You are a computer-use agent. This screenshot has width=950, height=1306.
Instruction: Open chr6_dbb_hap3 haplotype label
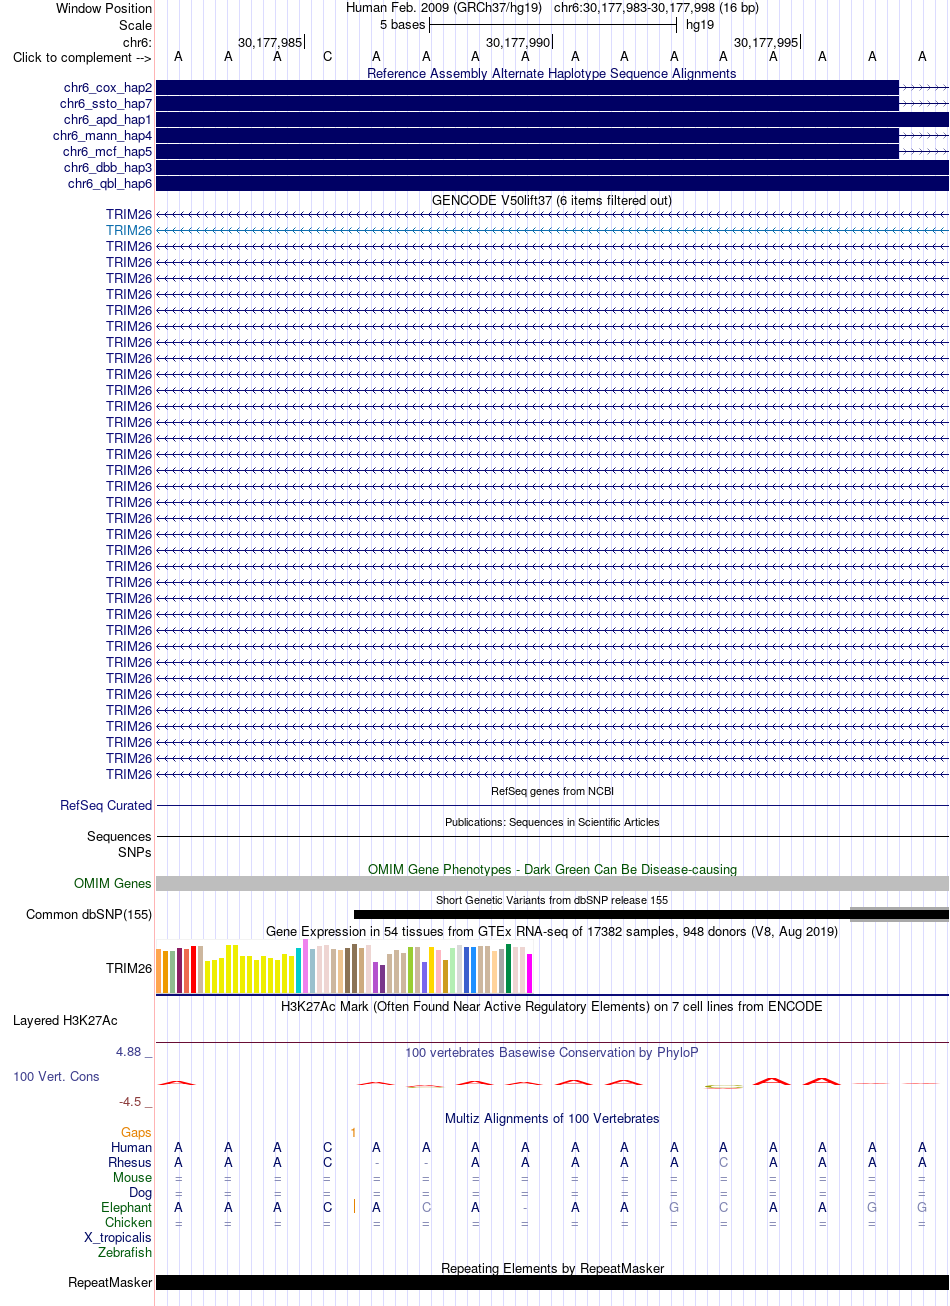coord(108,168)
